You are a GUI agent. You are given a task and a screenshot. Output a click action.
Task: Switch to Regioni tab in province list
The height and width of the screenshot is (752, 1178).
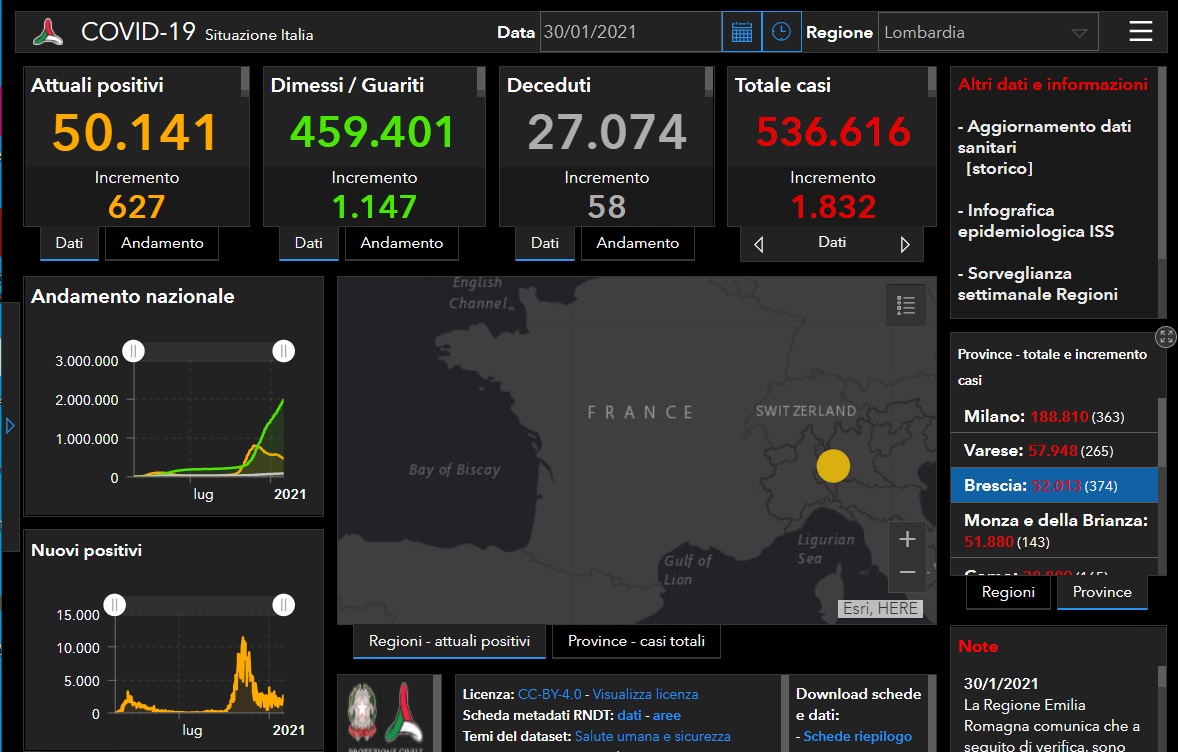[x=1008, y=592]
